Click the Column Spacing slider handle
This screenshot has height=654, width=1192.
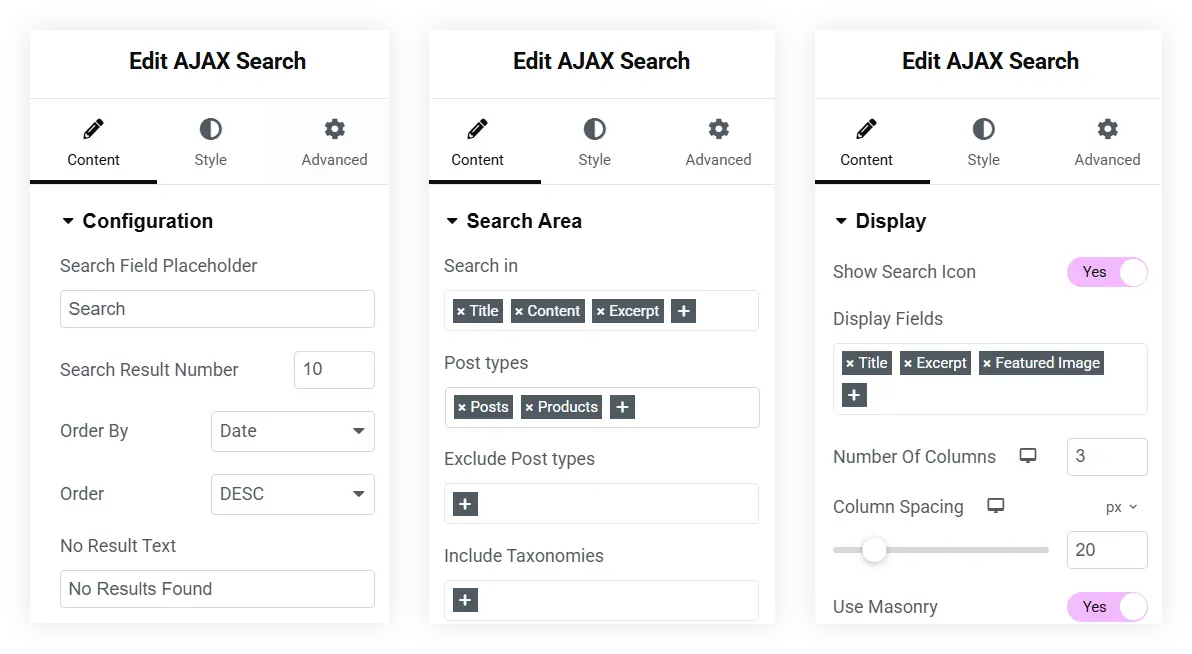click(874, 550)
